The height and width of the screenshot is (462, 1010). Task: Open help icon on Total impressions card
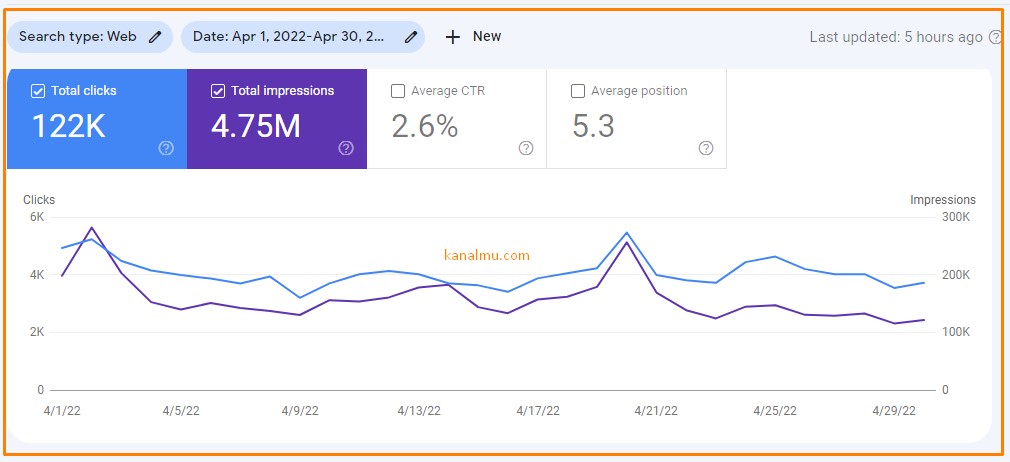(346, 149)
